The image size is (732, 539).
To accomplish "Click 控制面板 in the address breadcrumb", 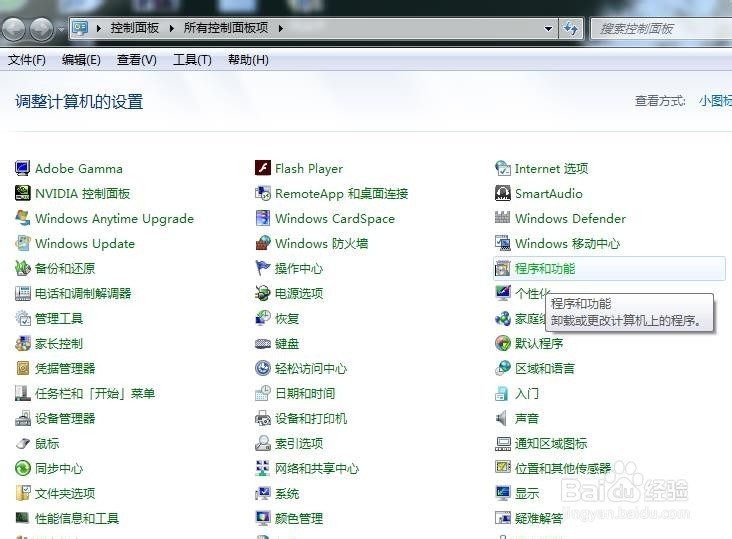I will 134,28.
